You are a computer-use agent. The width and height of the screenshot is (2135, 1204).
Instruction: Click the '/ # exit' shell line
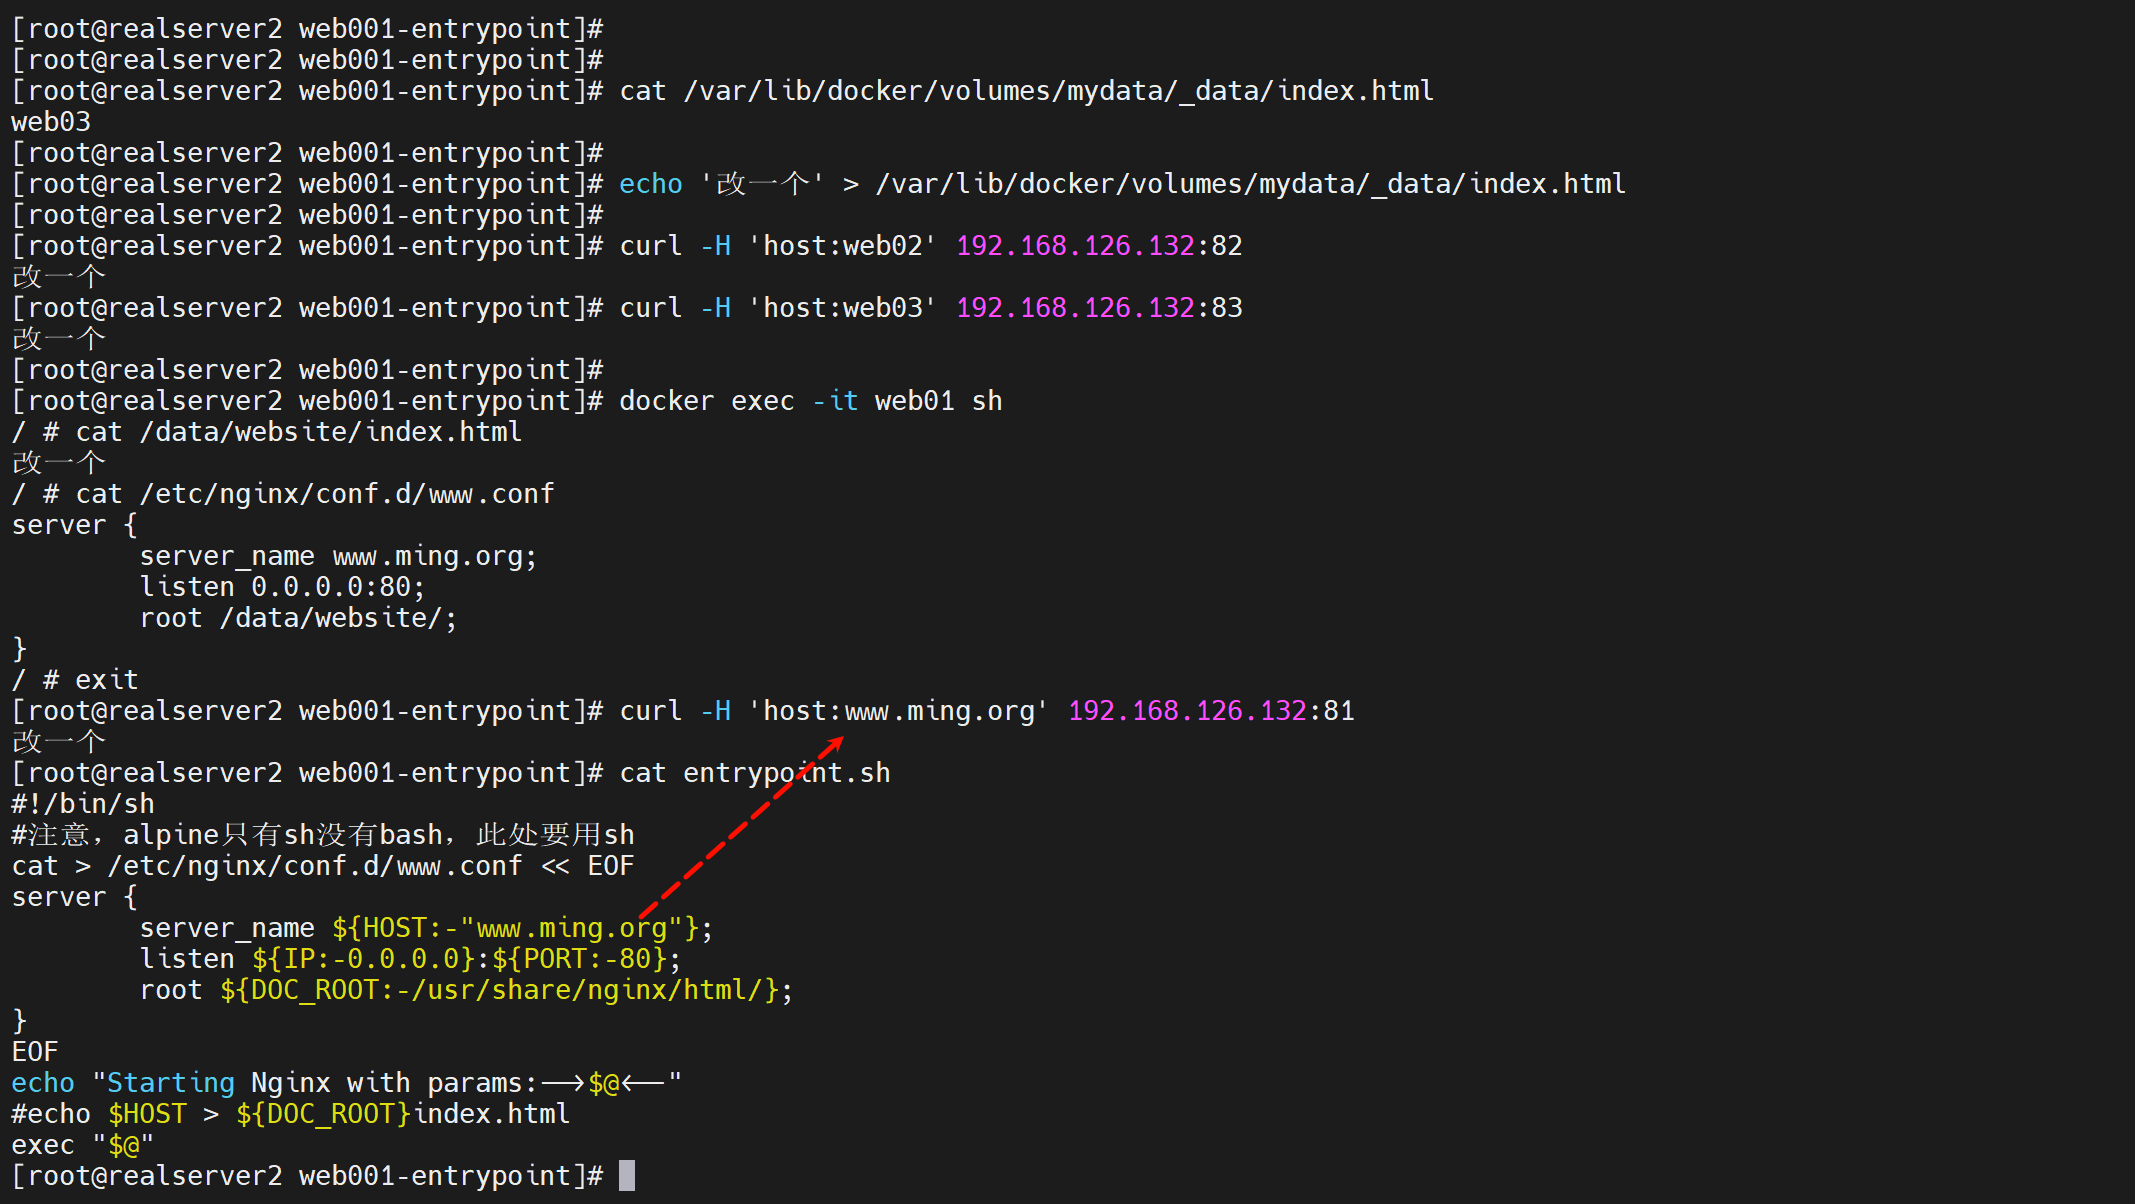point(75,680)
